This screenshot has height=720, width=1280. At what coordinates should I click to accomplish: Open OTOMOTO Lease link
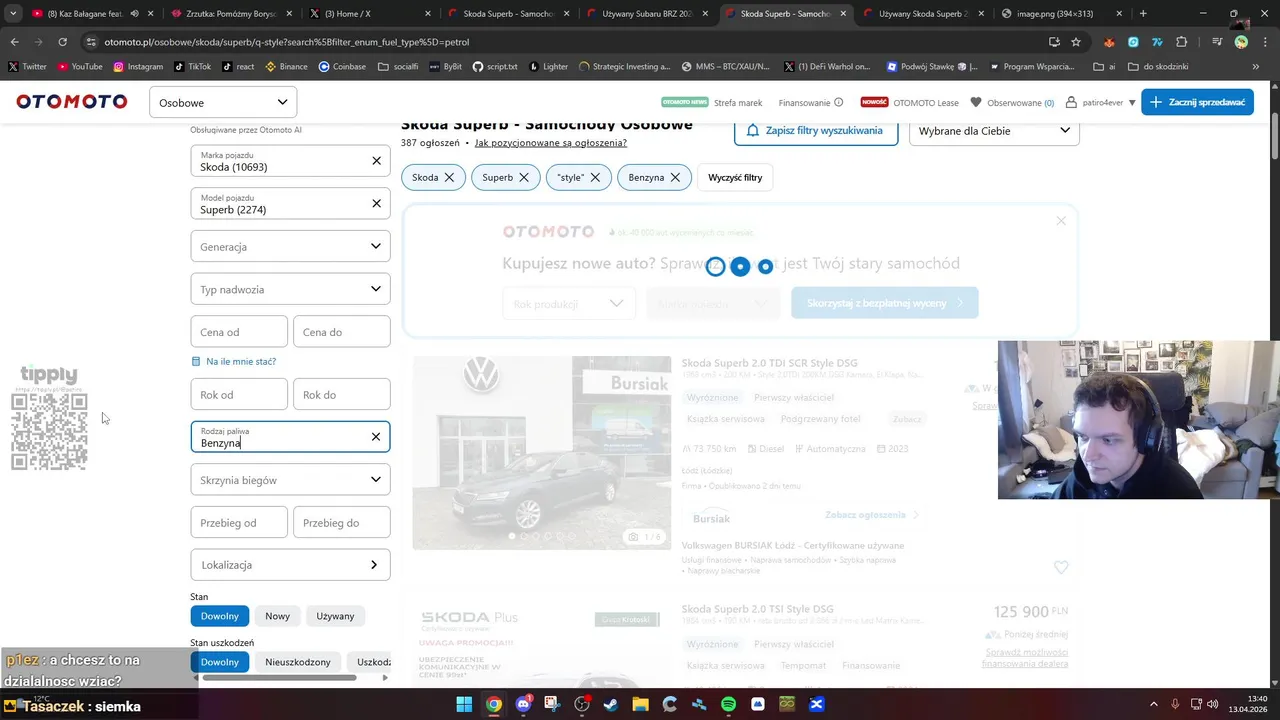[925, 102]
